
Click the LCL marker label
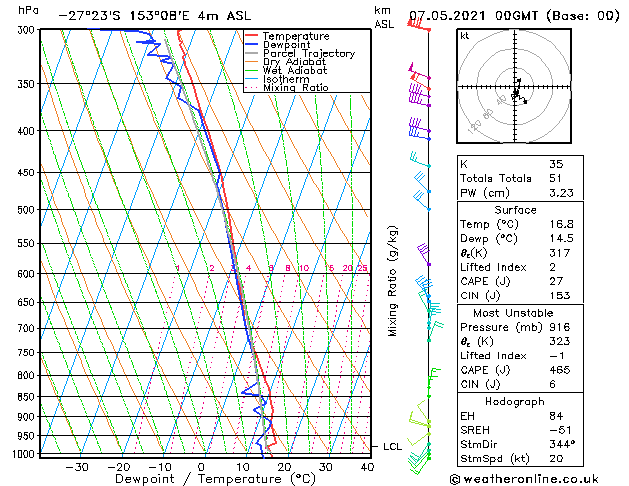pyautogui.click(x=392, y=446)
